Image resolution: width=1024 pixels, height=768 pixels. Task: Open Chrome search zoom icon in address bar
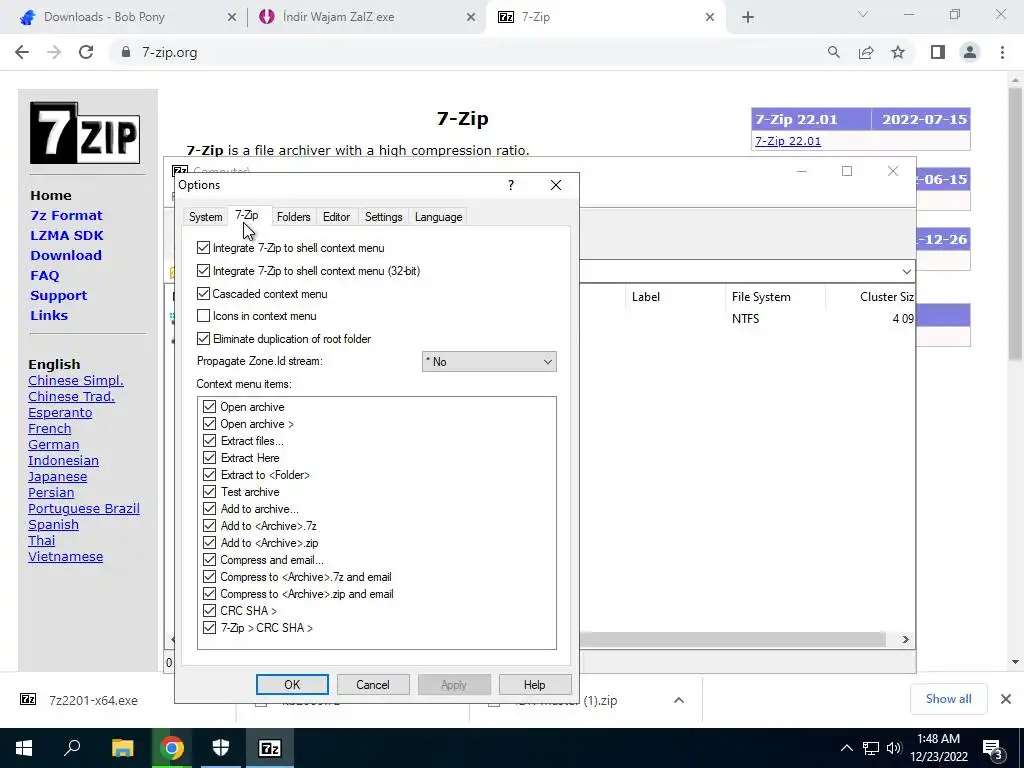(833, 52)
